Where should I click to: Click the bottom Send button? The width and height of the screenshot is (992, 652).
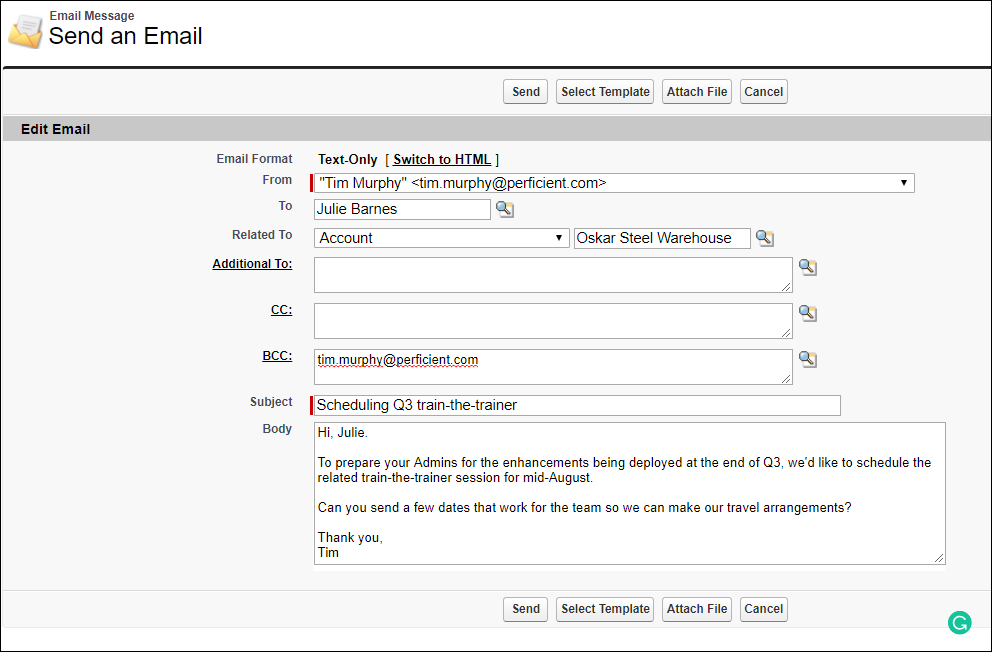click(526, 609)
